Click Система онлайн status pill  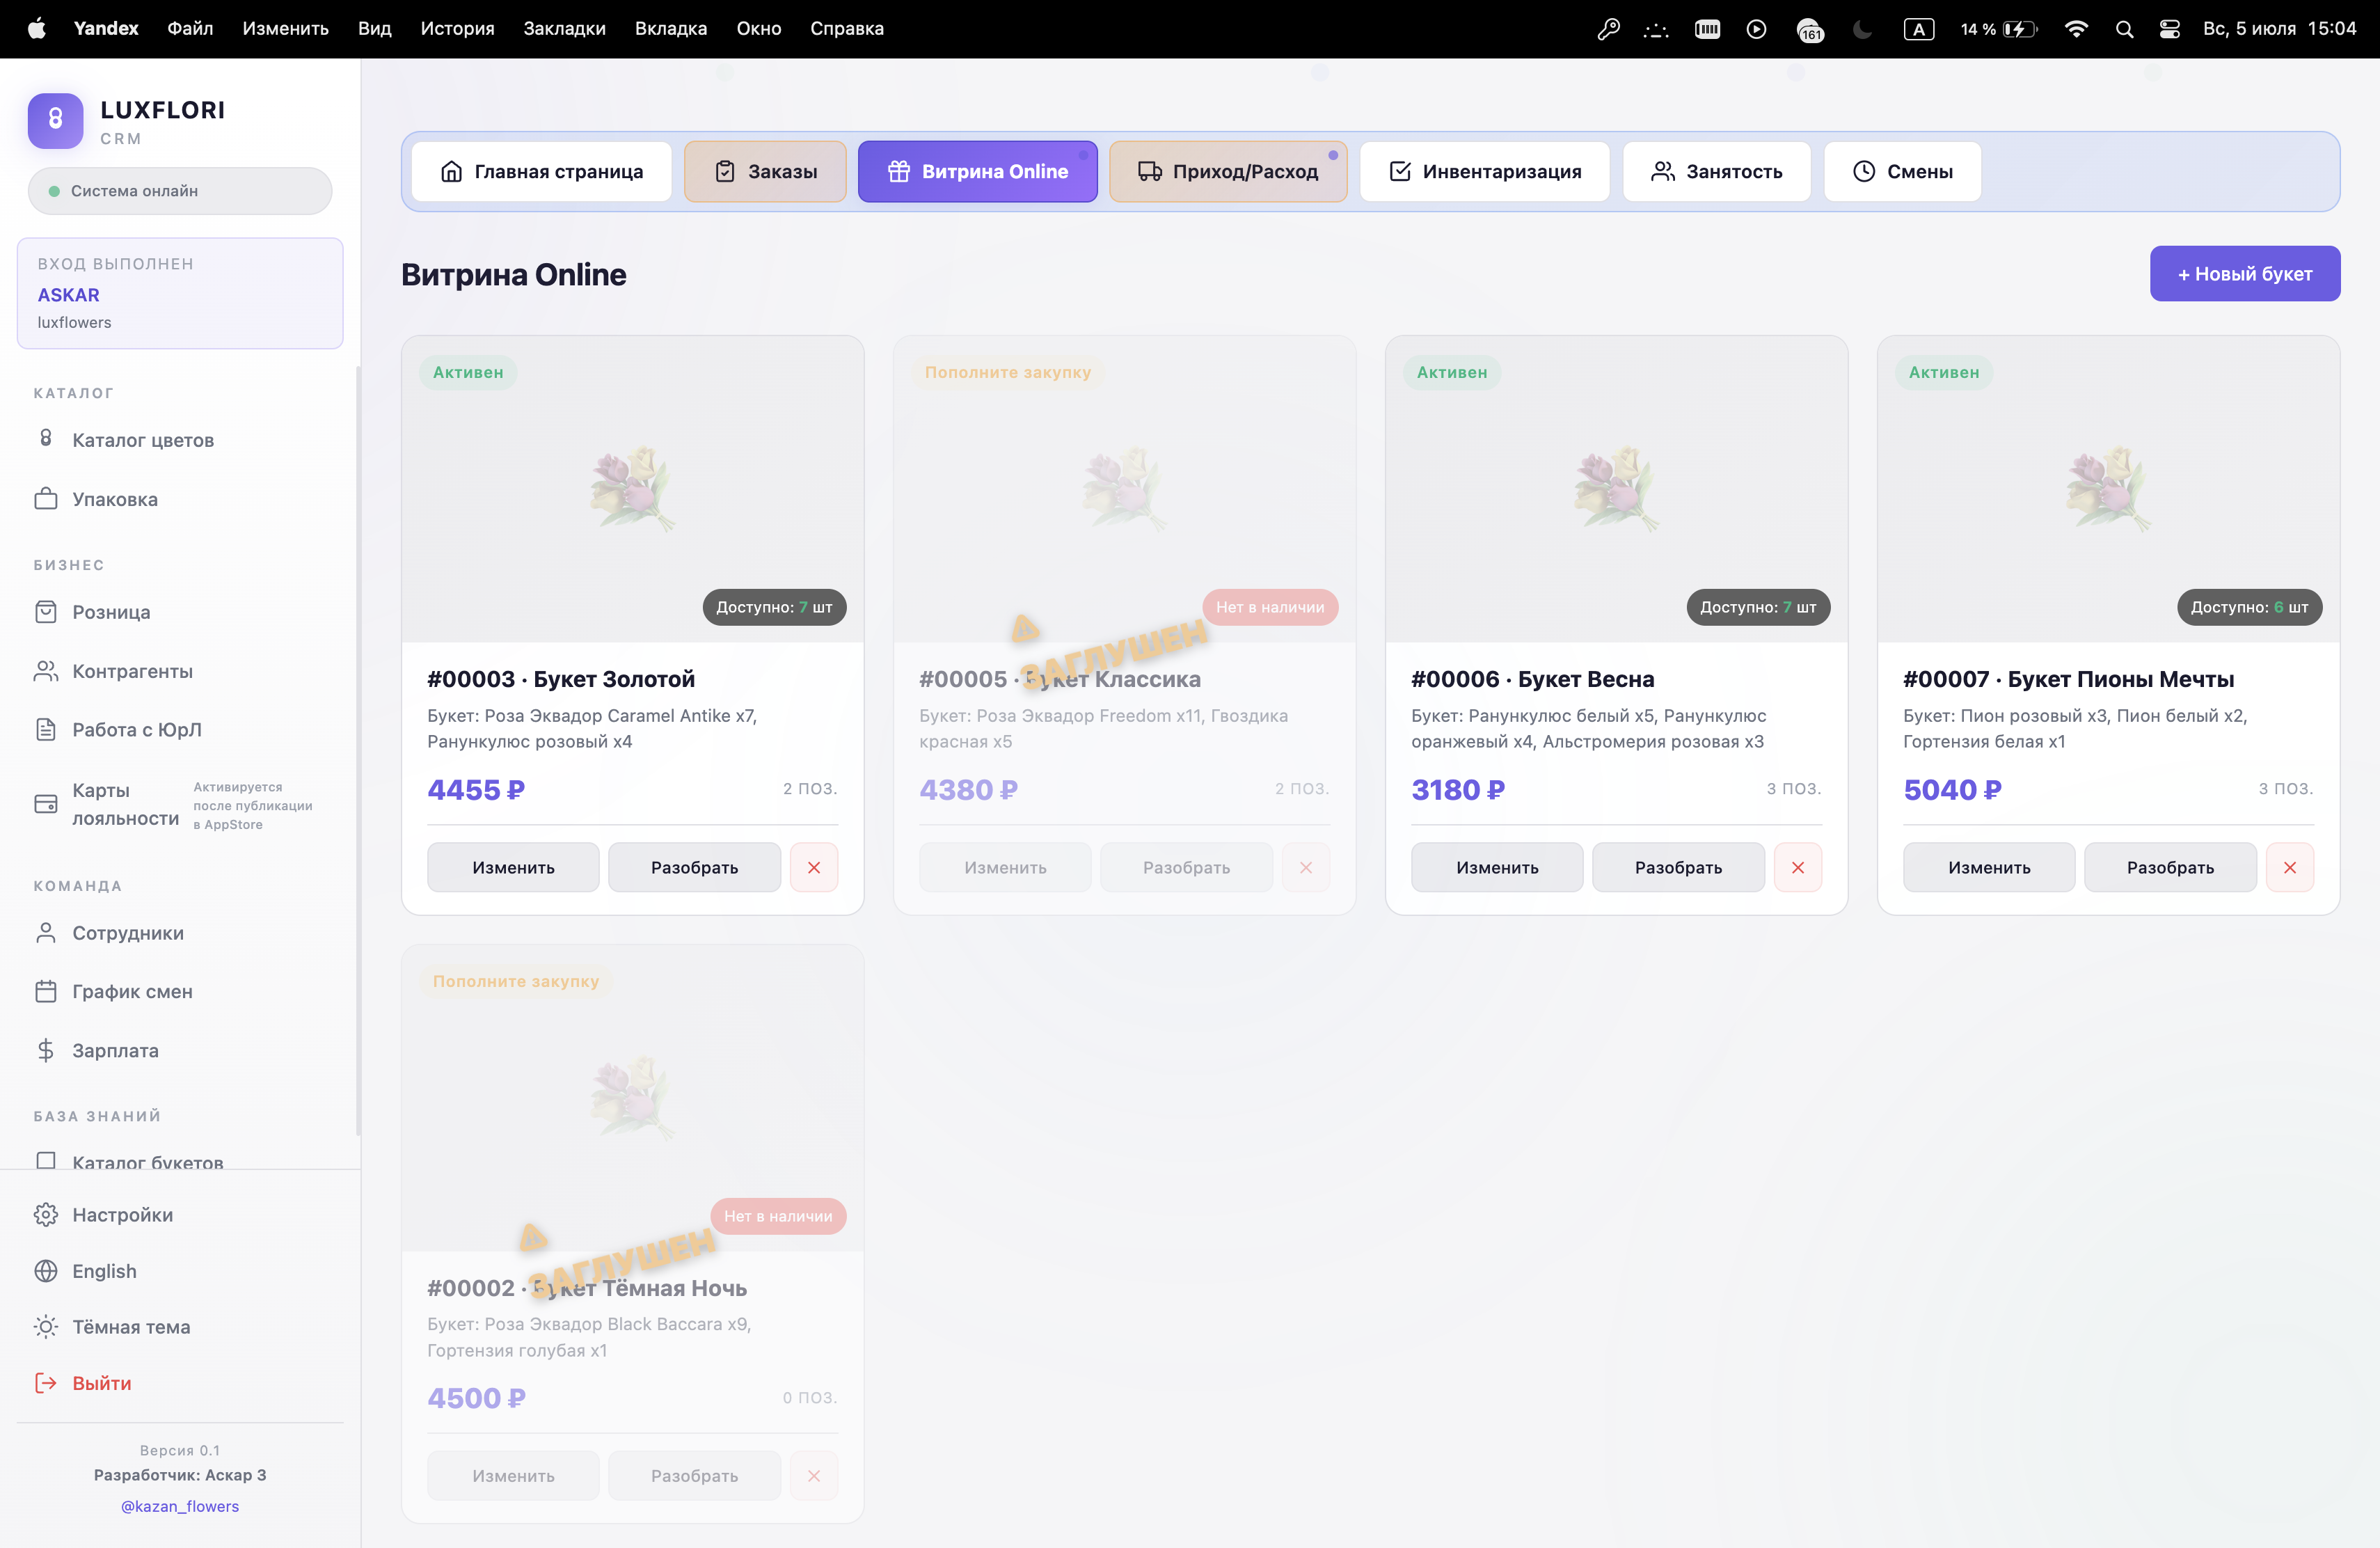pyautogui.click(x=180, y=191)
